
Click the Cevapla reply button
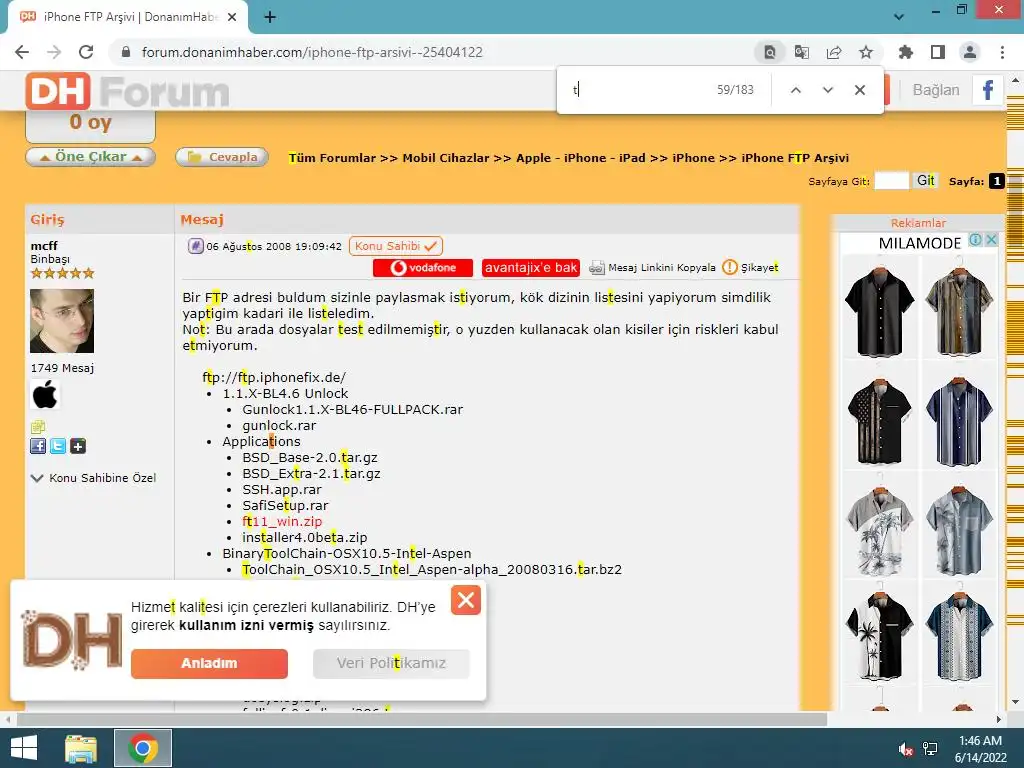pos(222,157)
